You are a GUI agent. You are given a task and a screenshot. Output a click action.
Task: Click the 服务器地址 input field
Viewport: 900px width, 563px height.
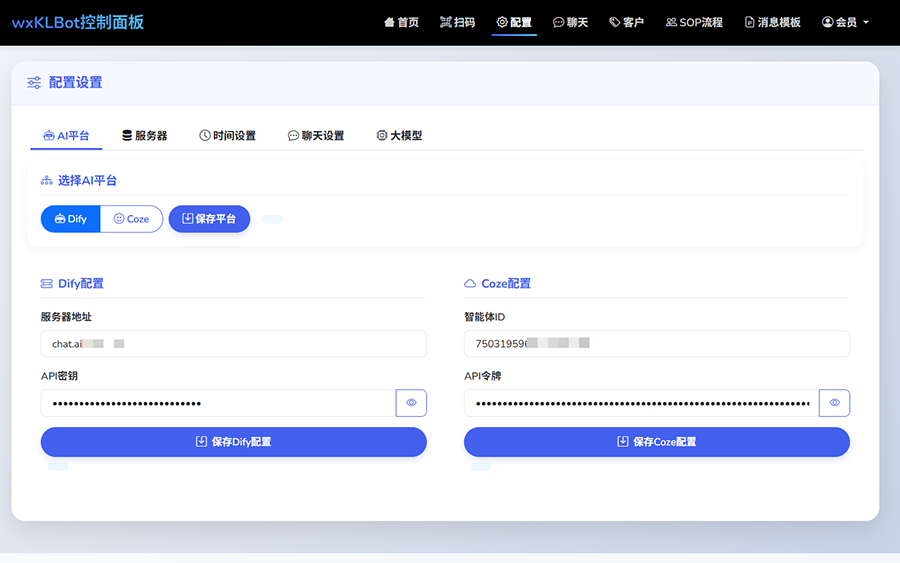pos(234,344)
